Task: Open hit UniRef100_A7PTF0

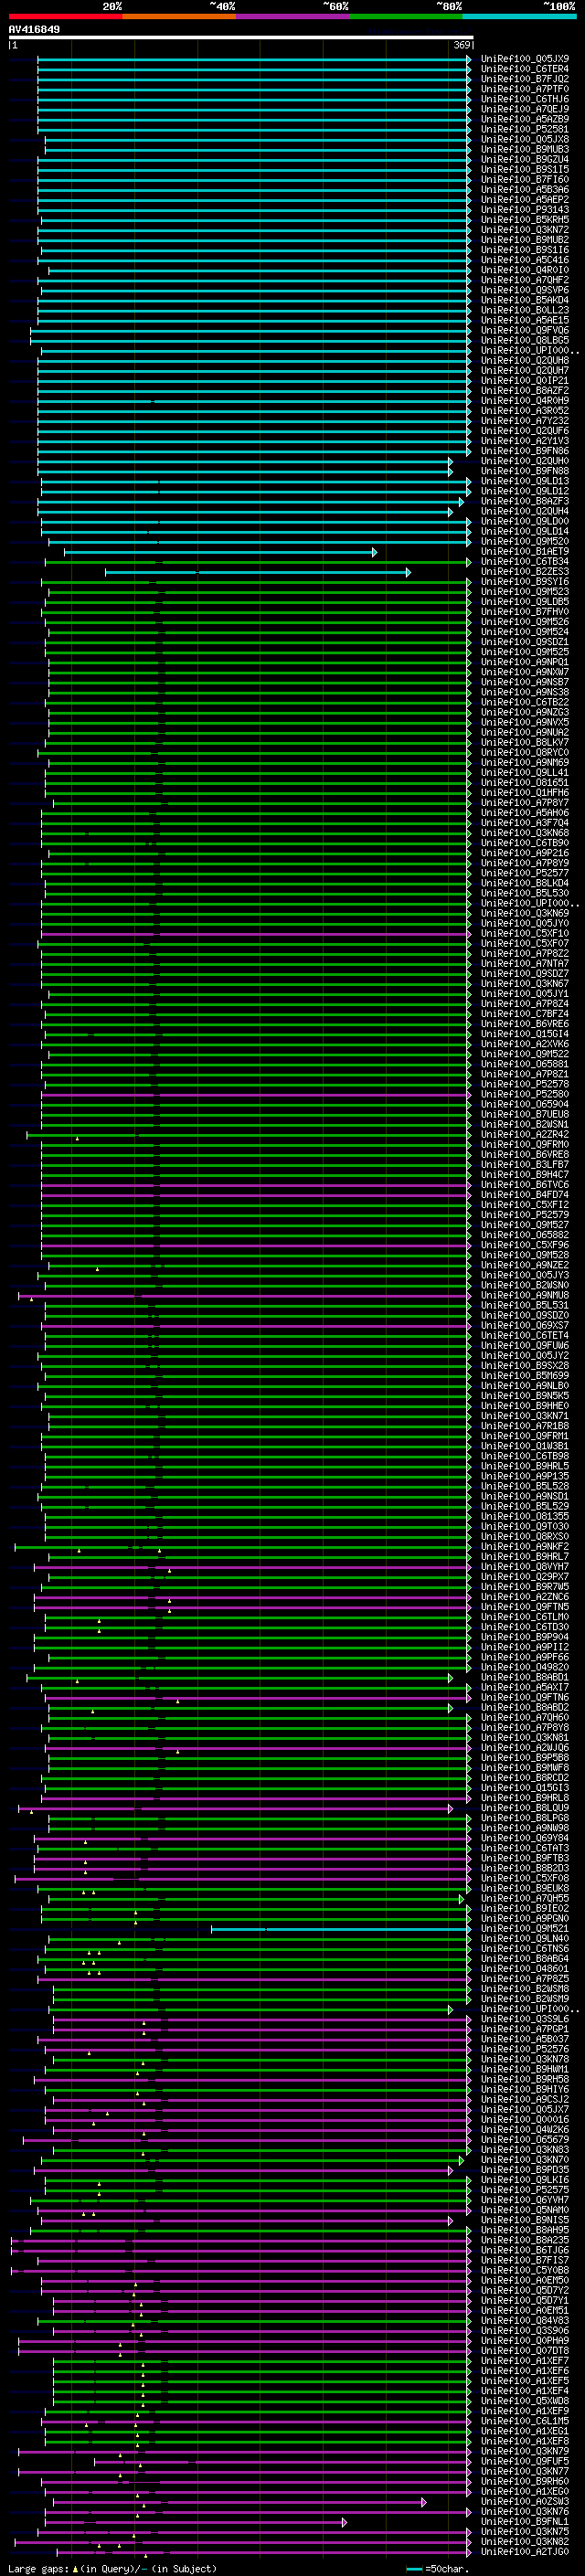Action: coord(525,89)
